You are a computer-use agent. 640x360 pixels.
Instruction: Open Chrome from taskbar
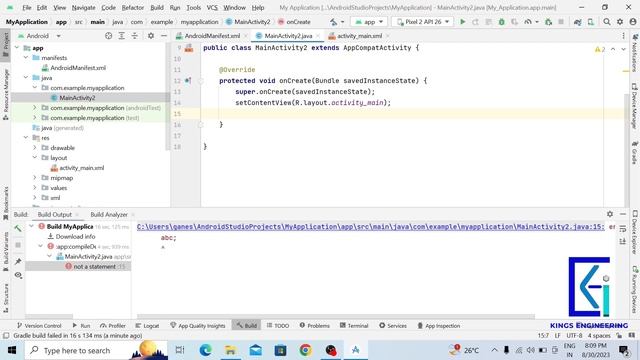(x=305, y=350)
